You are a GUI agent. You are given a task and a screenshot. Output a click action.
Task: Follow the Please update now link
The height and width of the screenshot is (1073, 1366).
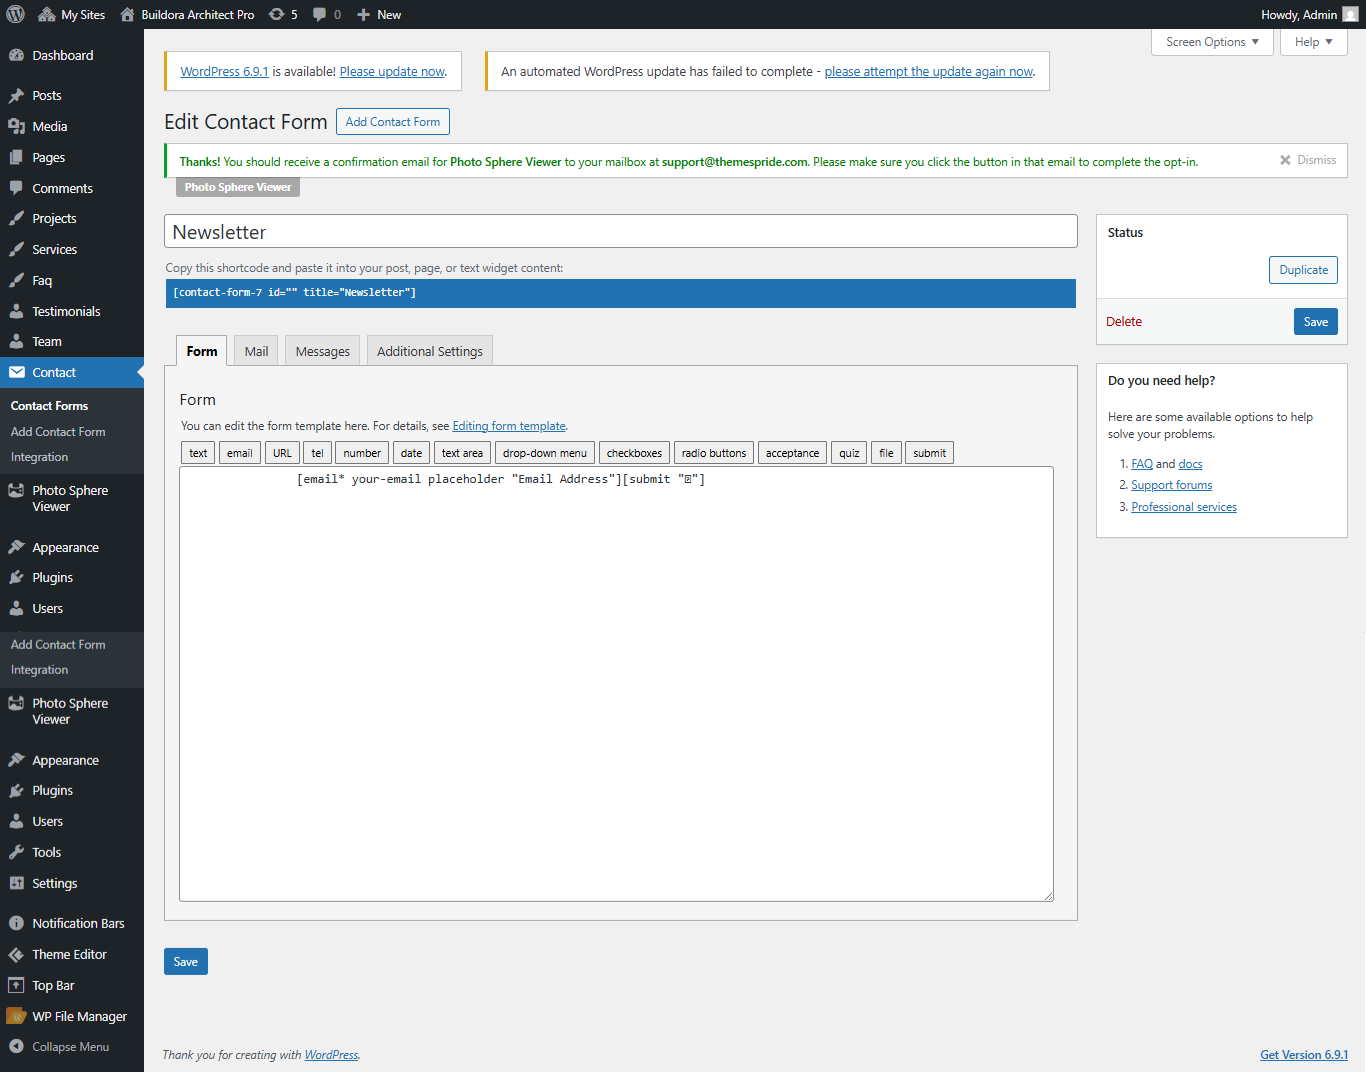click(x=391, y=71)
